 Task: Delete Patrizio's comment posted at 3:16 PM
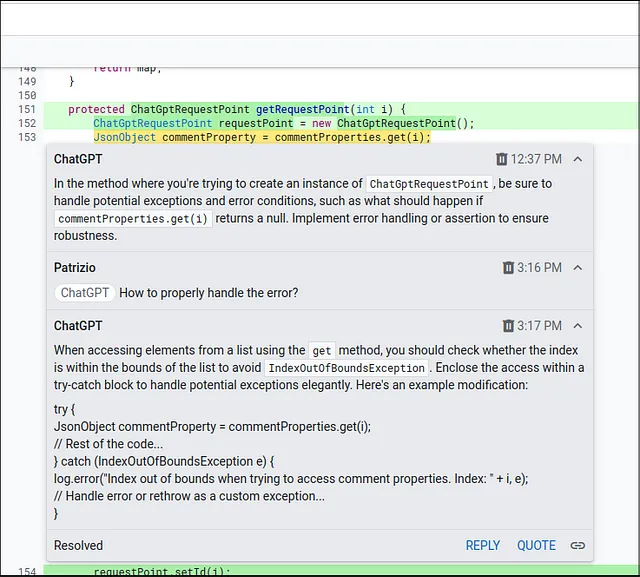click(508, 268)
